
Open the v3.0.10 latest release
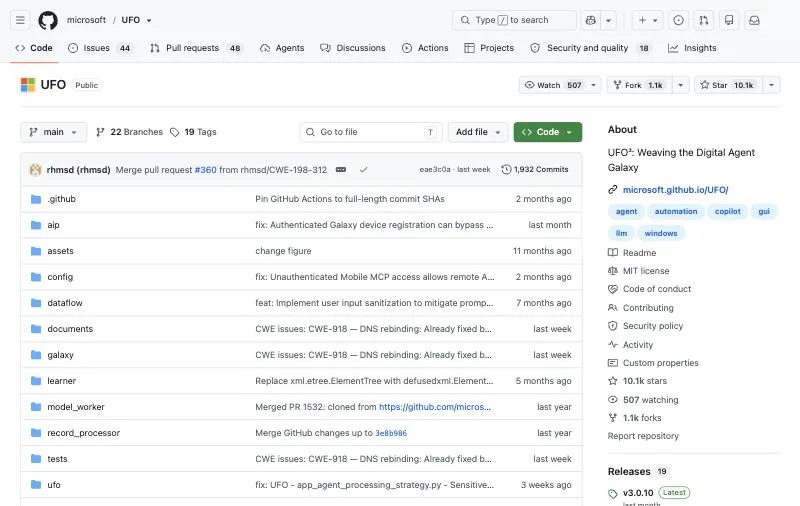(x=638, y=493)
